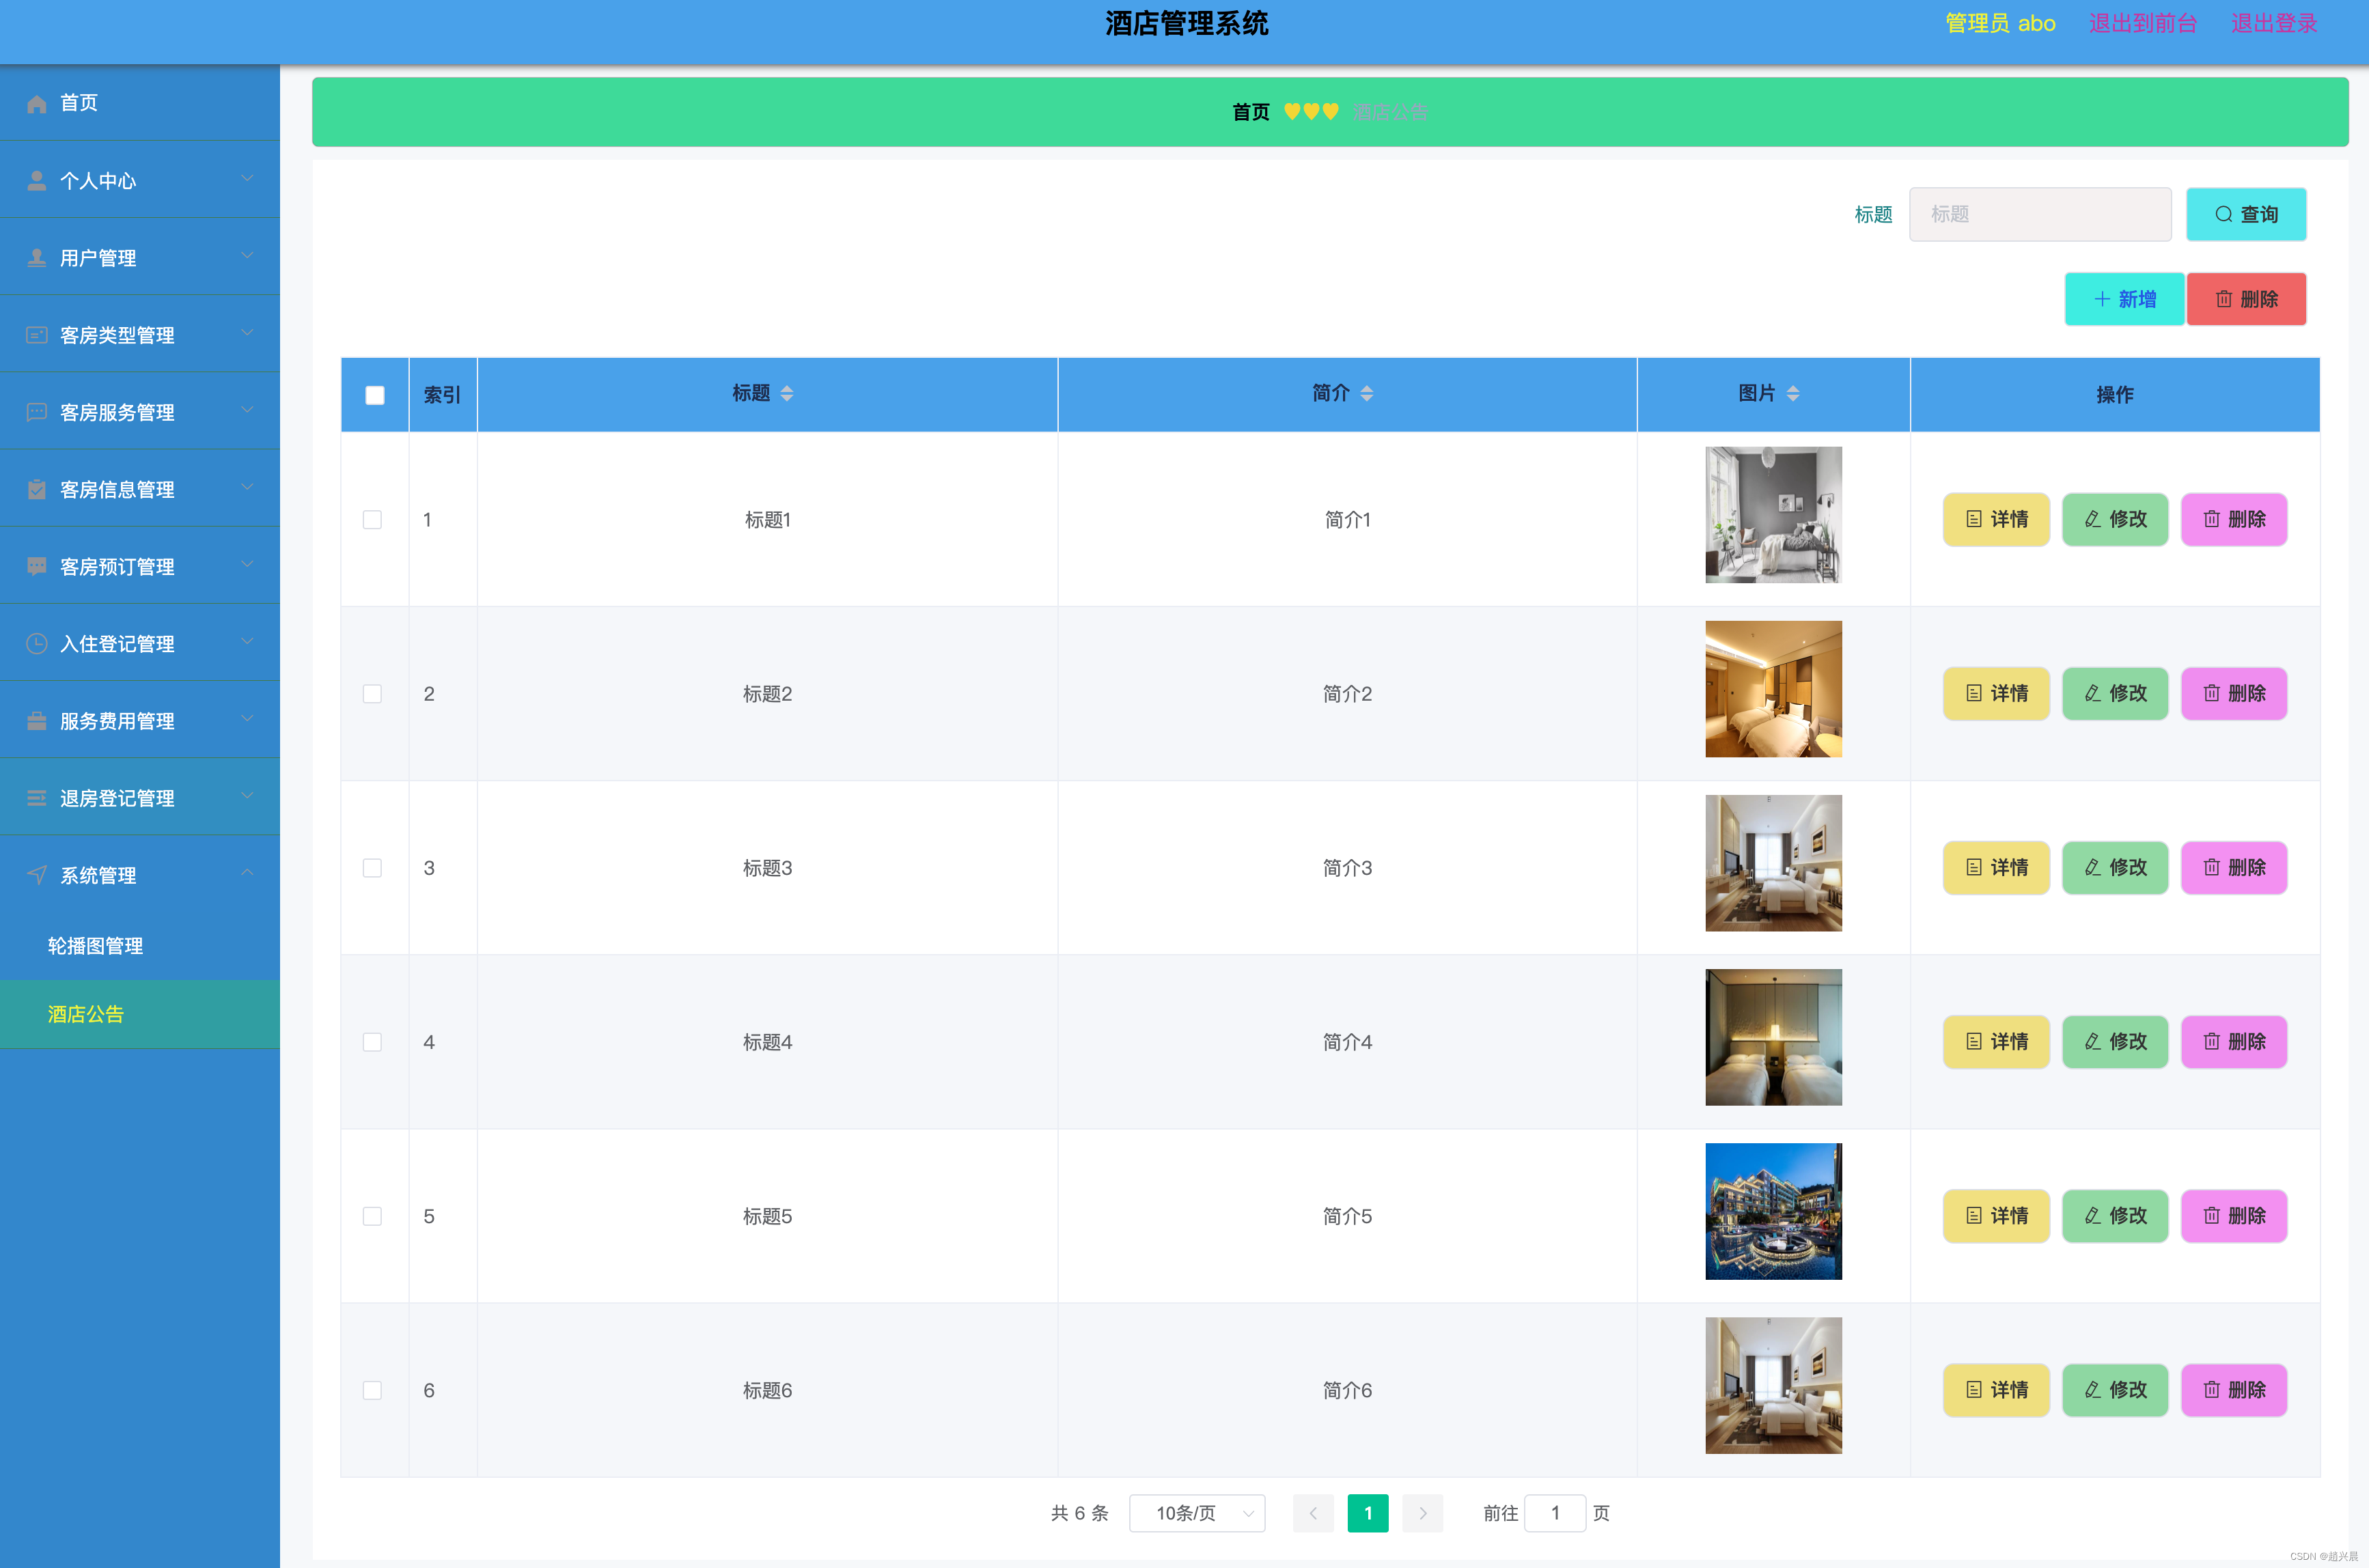Expand 客房类型管理 dropdown menu

(x=140, y=334)
